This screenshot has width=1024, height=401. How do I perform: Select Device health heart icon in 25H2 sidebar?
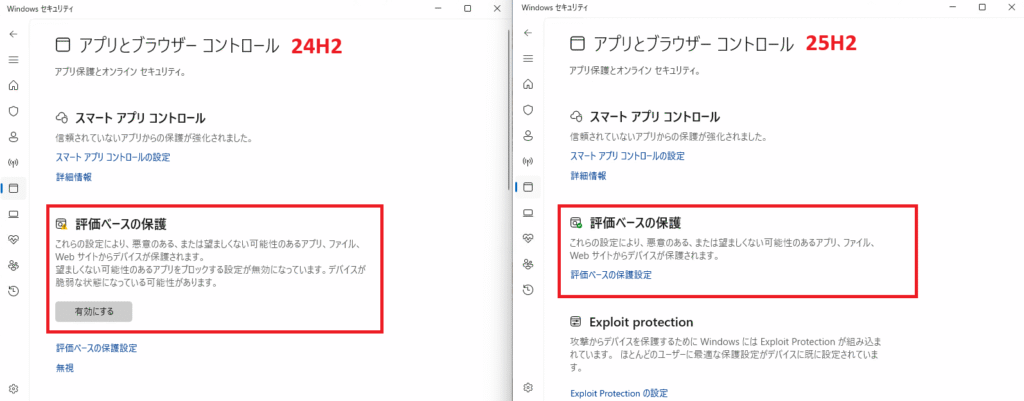click(x=527, y=238)
